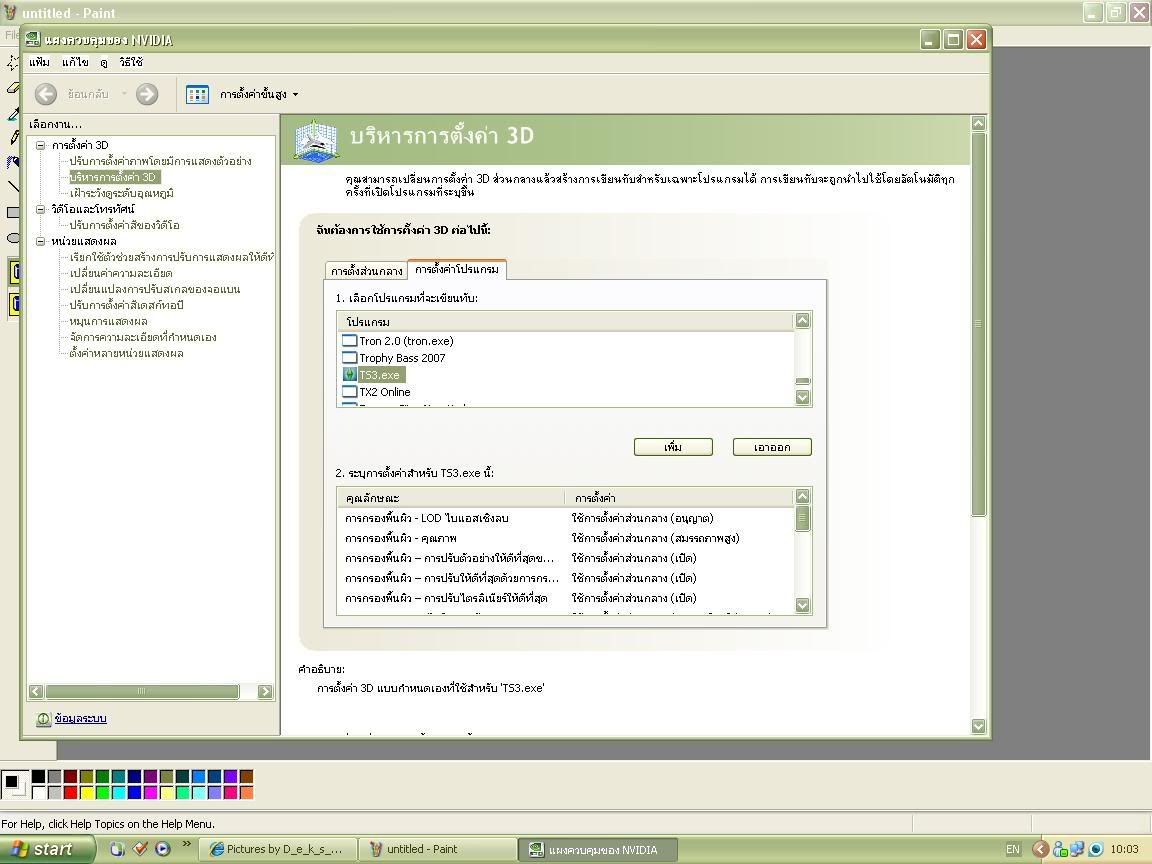
Task: Click the EN language indicator
Action: click(x=1012, y=849)
